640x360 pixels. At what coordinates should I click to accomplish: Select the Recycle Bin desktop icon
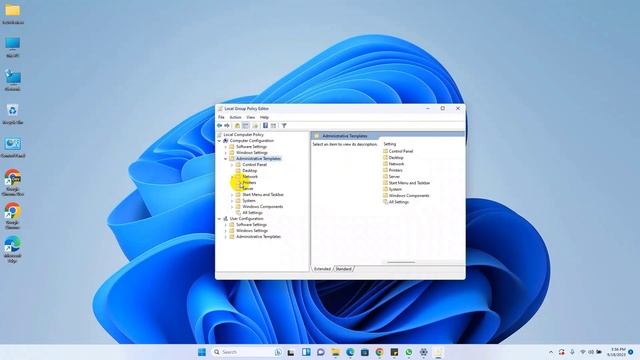pyautogui.click(x=13, y=114)
